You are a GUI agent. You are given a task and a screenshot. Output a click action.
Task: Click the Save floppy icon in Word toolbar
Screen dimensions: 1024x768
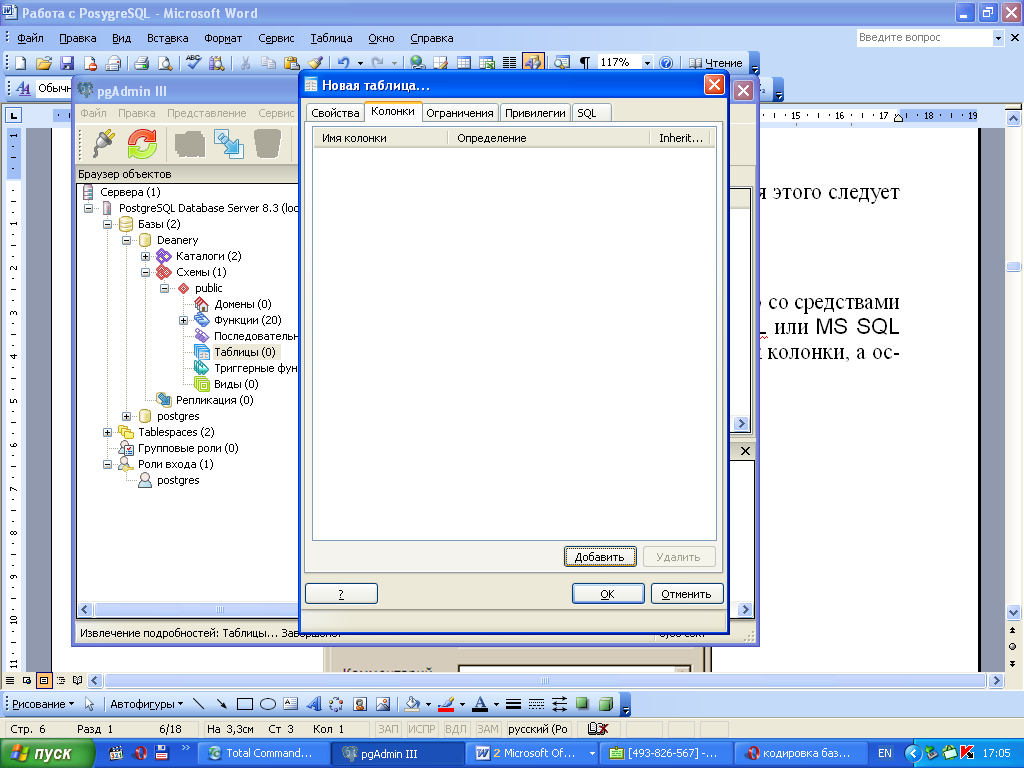pyautogui.click(x=67, y=63)
